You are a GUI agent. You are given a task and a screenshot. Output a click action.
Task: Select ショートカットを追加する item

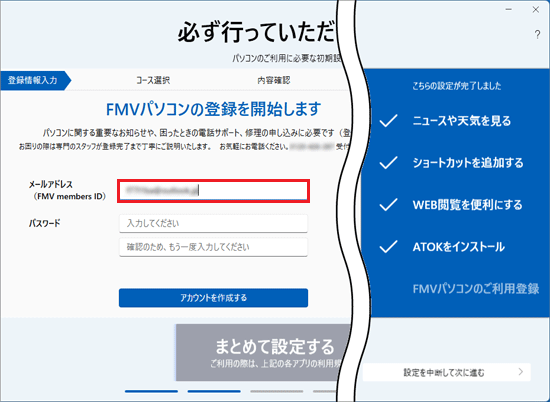[x=468, y=163]
